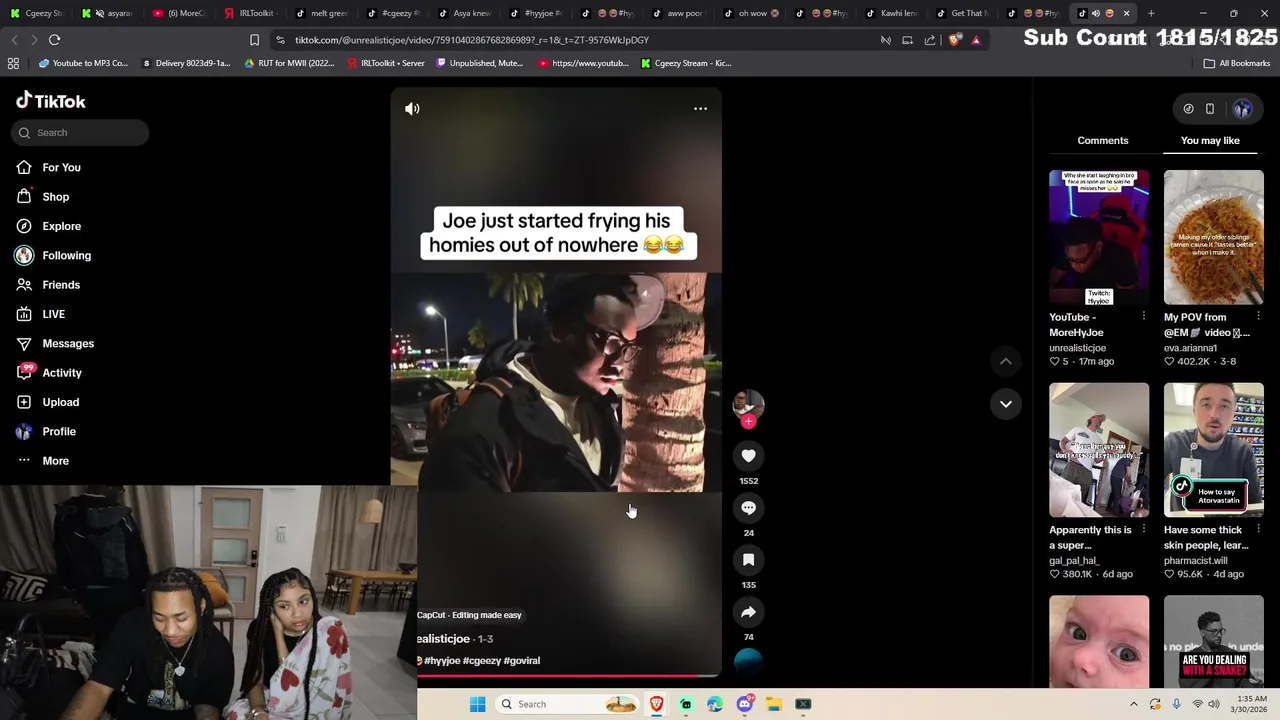Switch to the You may like tab

tap(1210, 140)
